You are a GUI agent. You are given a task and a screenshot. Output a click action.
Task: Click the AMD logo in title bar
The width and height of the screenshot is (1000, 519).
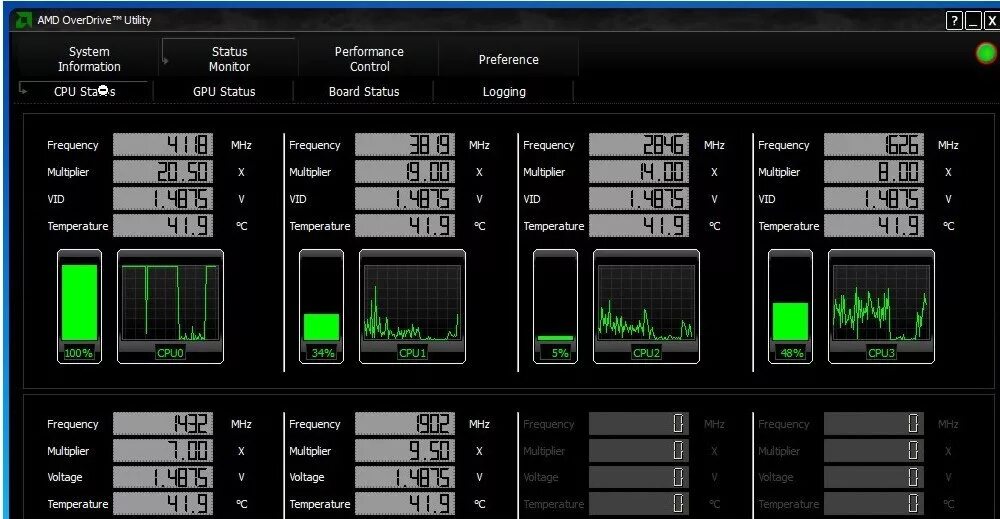click(24, 20)
